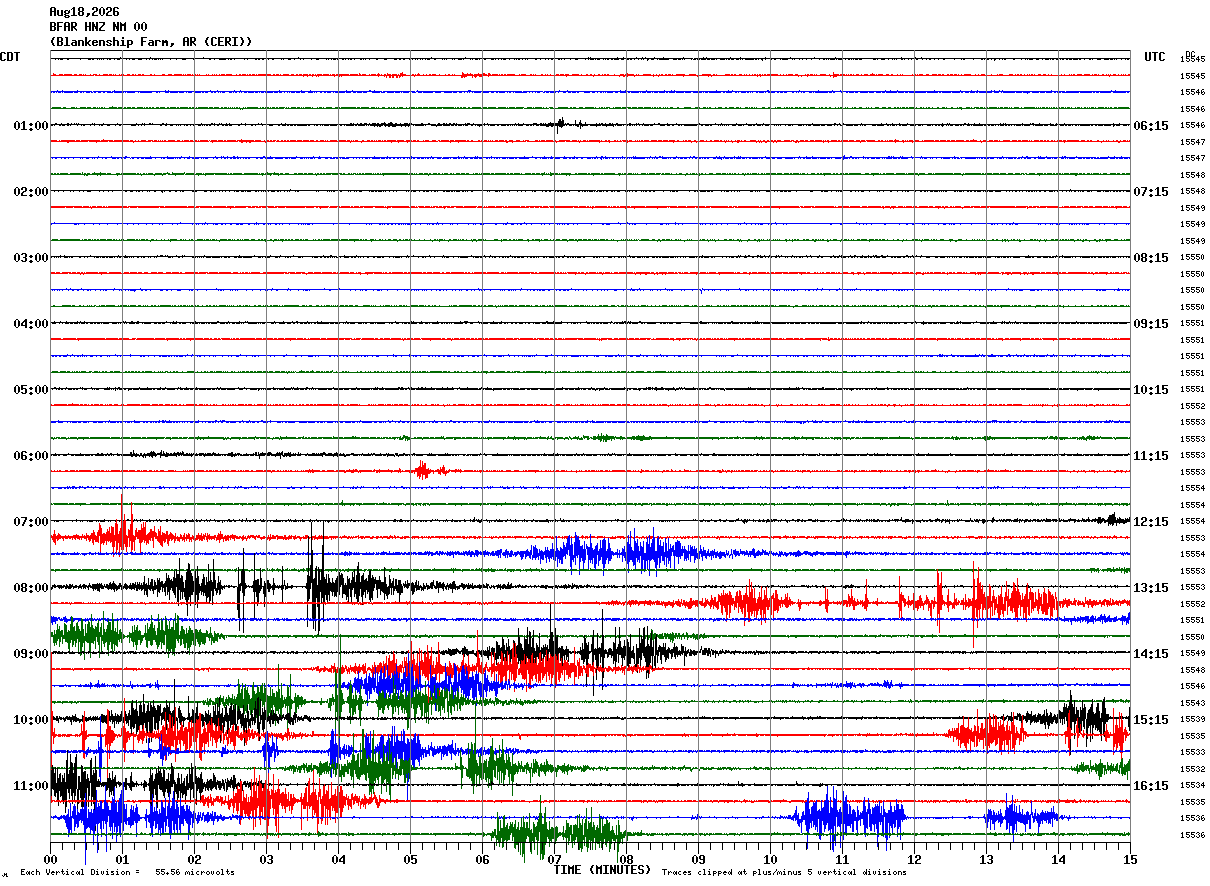Click the DC column header

coord(1190,54)
